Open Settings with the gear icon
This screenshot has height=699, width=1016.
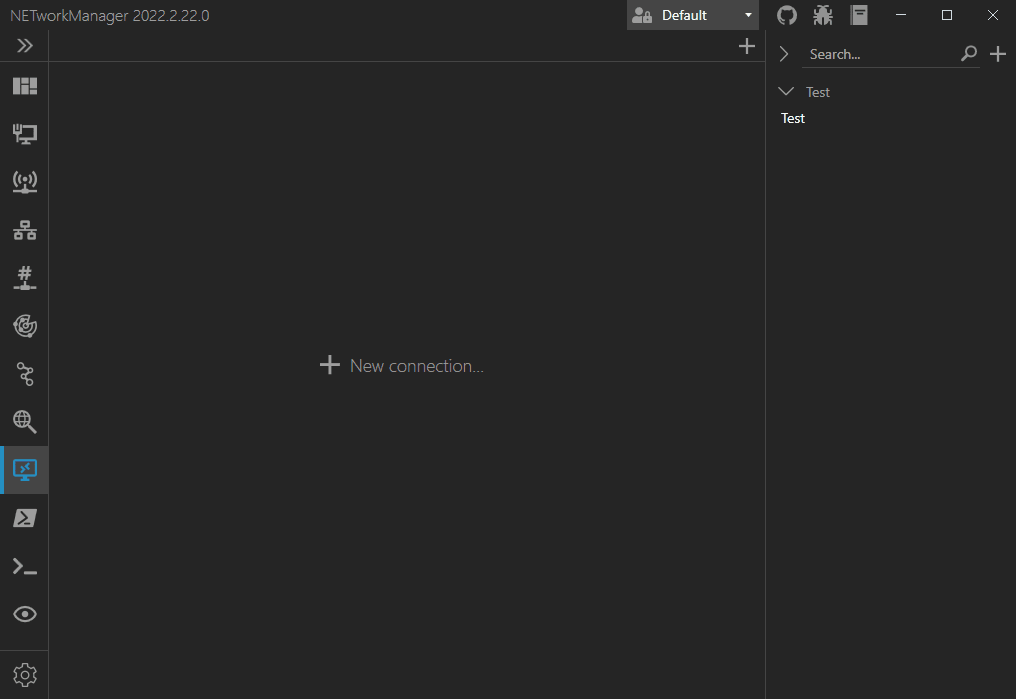pyautogui.click(x=25, y=675)
